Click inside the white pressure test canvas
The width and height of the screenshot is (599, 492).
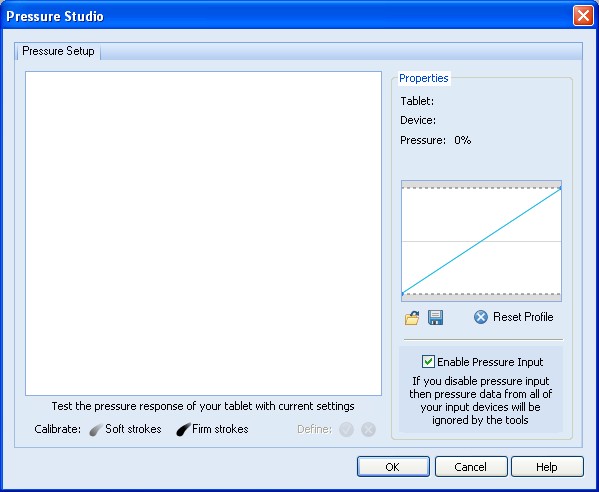(x=203, y=233)
